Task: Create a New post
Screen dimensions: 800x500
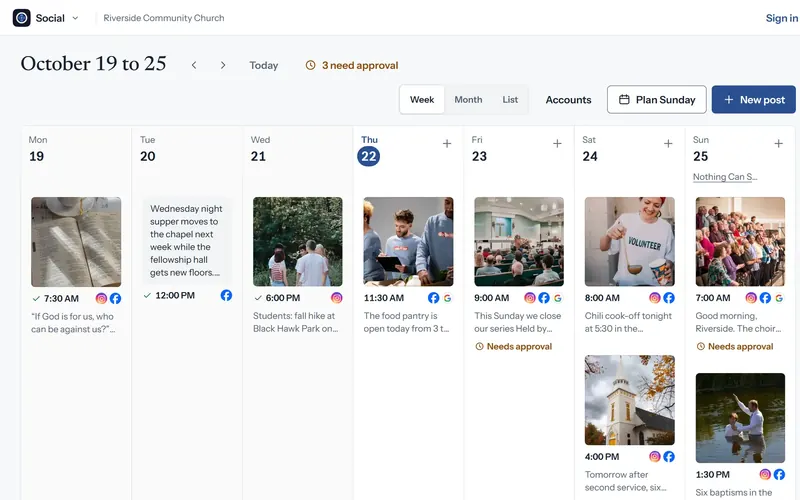Action: pyautogui.click(x=754, y=99)
